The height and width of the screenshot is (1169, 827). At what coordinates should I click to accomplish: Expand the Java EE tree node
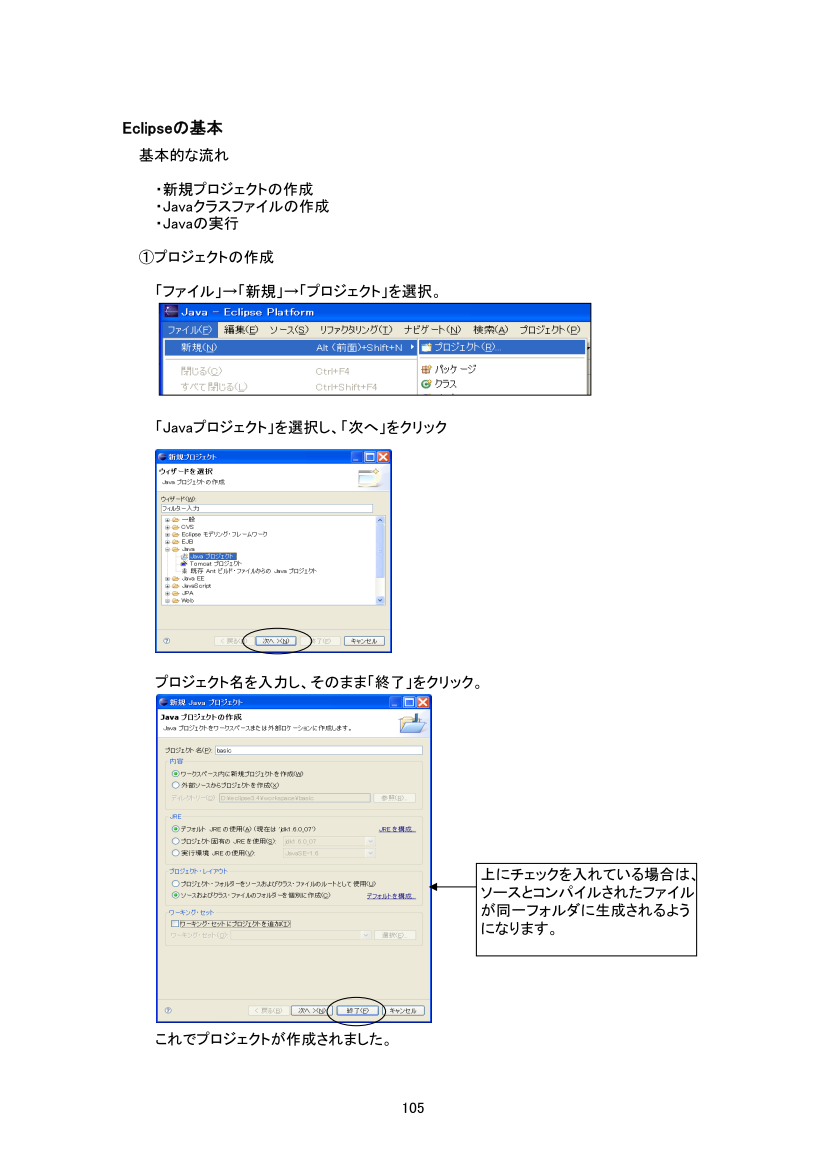[167, 578]
